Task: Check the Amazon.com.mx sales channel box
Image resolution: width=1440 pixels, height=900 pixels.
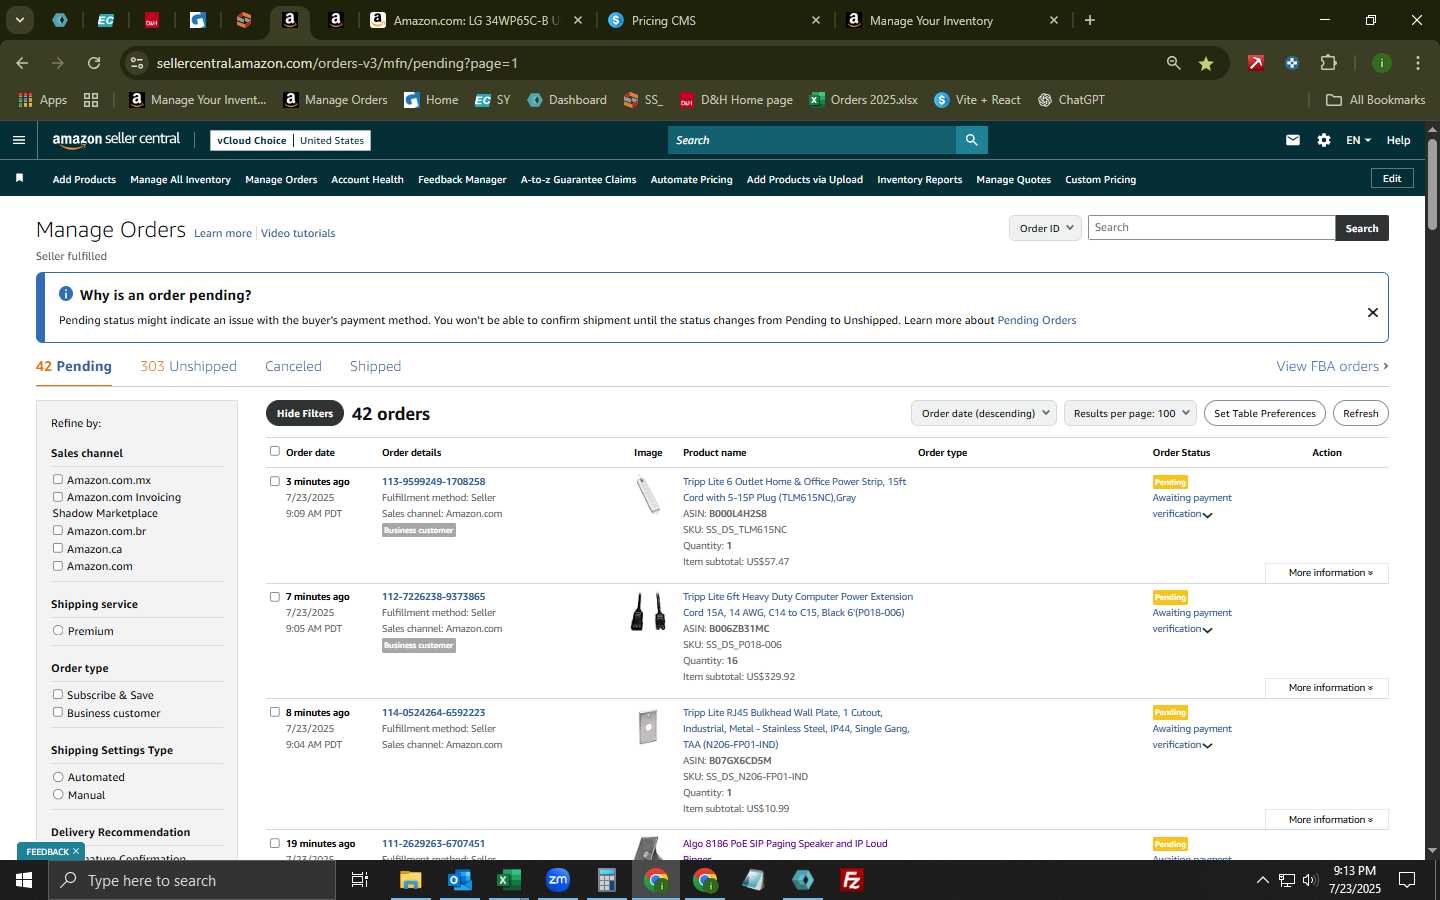Action: [x=58, y=479]
